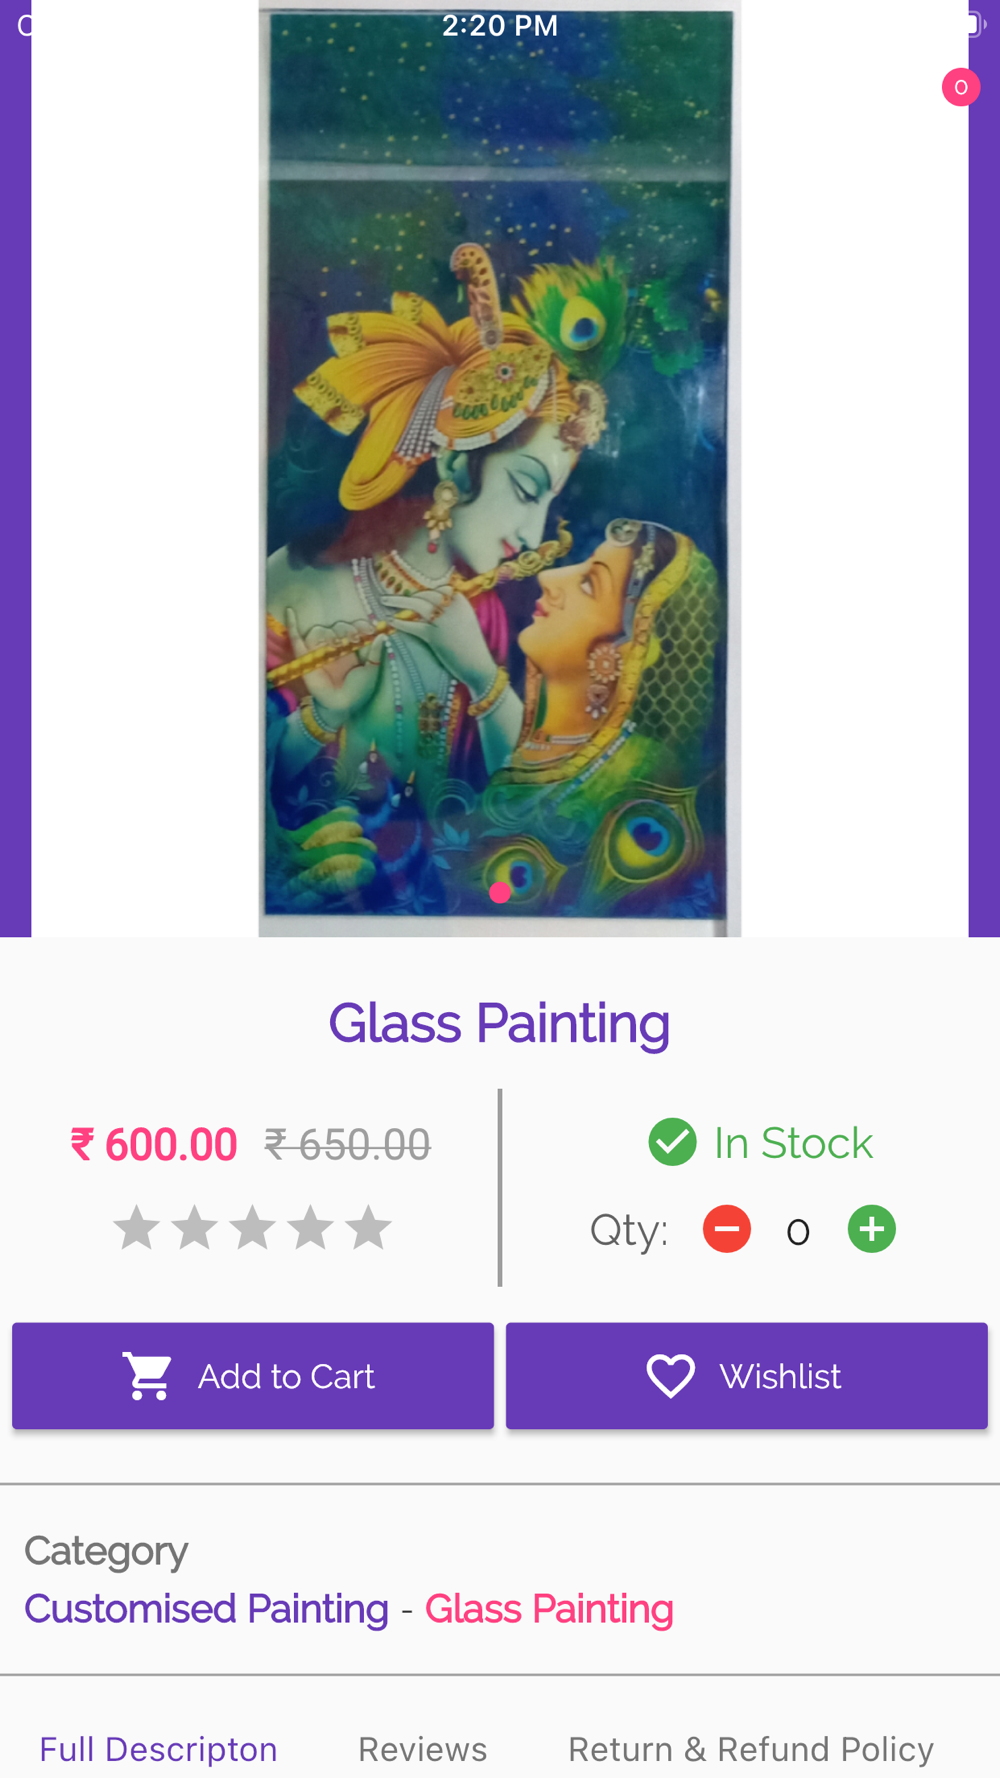Rate product with fifth star
The height and width of the screenshot is (1778, 1000).
tap(368, 1227)
